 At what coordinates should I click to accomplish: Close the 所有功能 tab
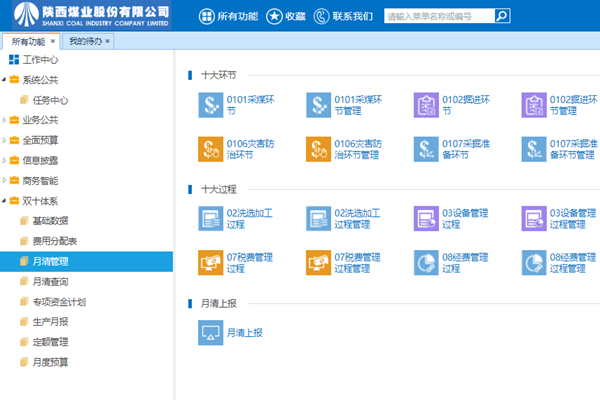[x=53, y=41]
